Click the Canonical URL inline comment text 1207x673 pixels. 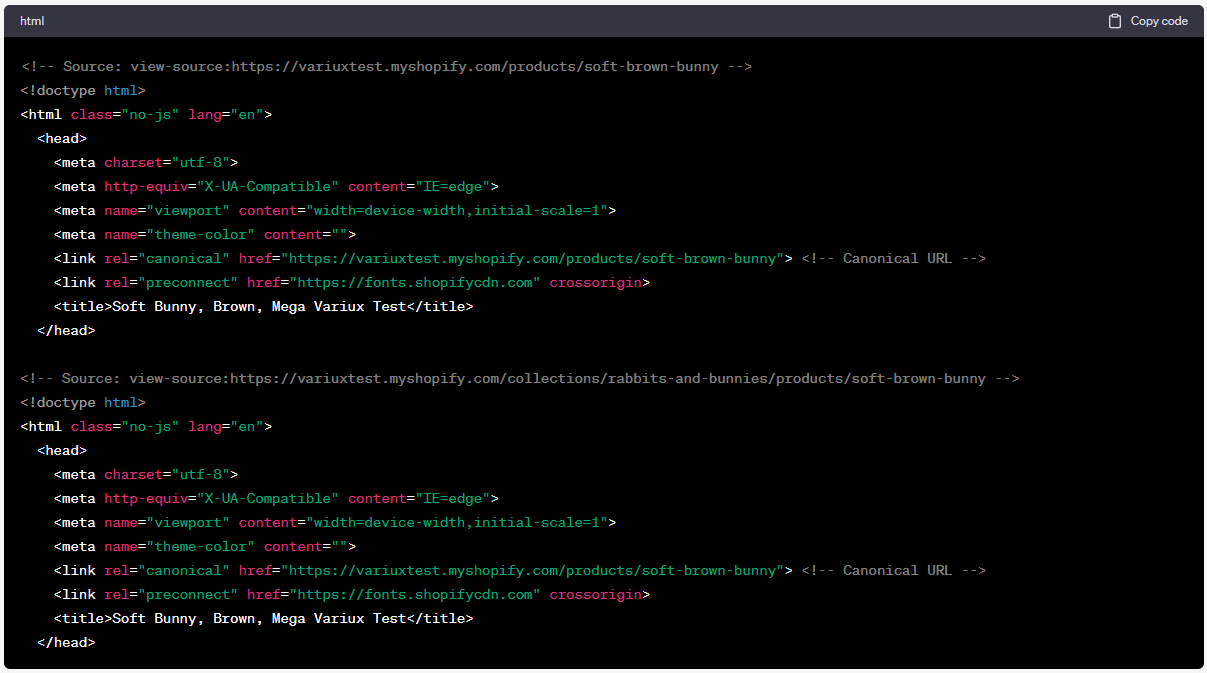tap(893, 258)
